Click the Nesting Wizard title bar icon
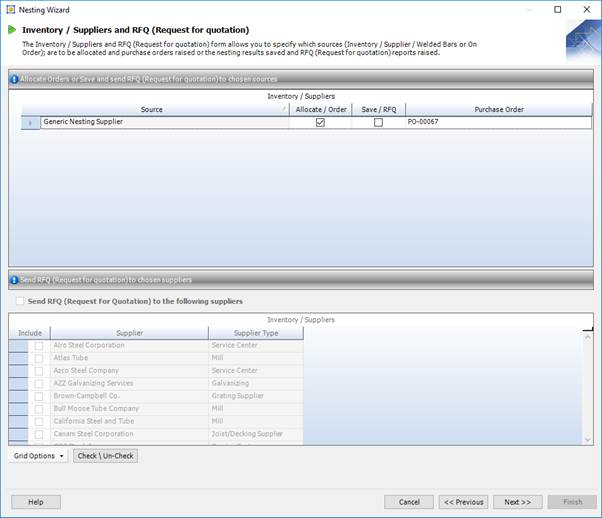Screen dimensions: 602x518 (10, 8)
